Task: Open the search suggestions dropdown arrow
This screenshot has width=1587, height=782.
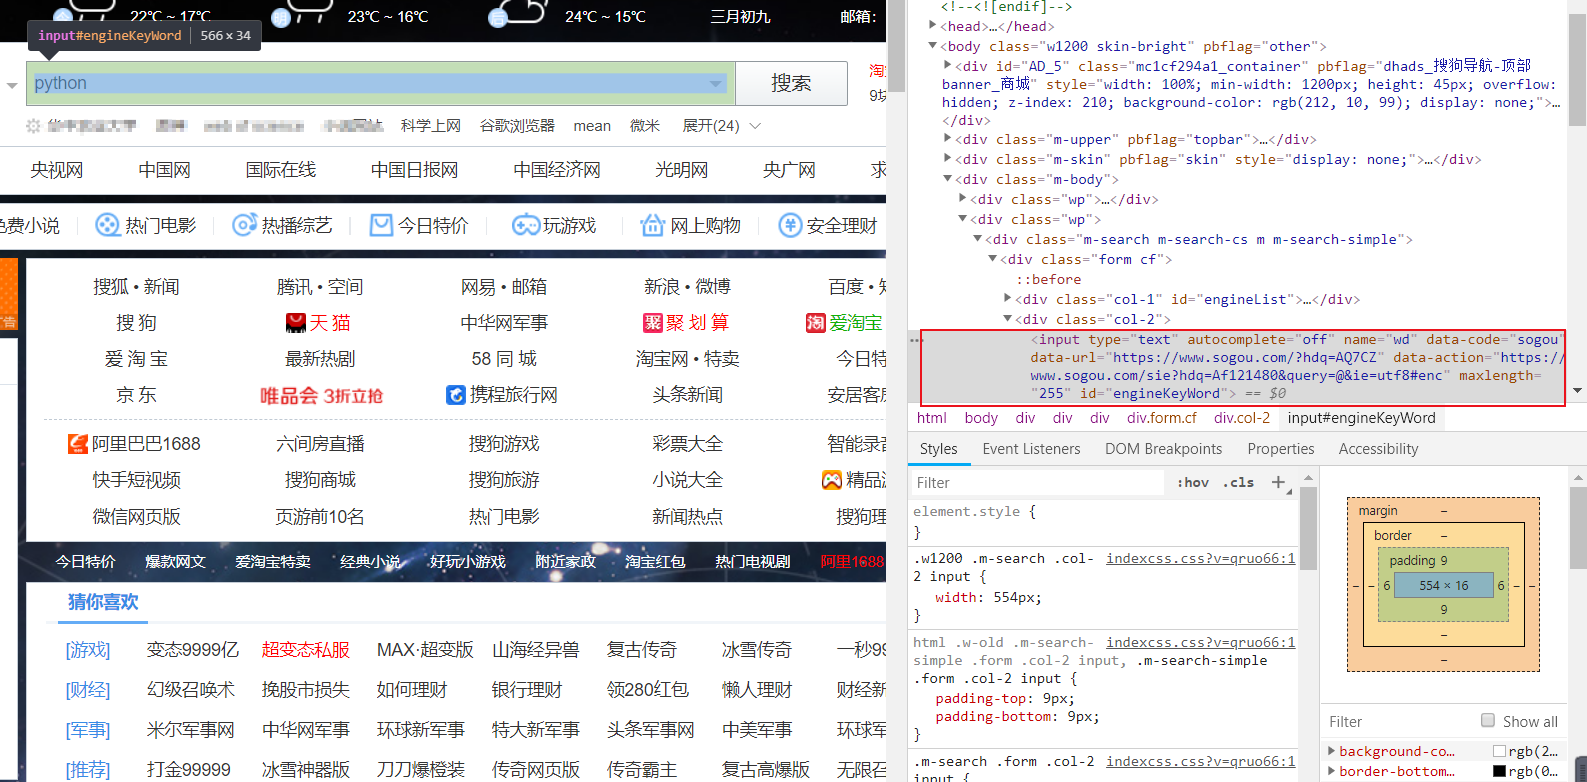Action: point(716,84)
